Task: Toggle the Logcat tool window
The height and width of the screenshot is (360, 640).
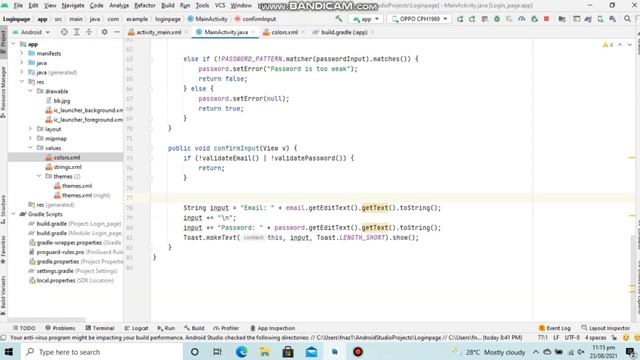Action: pos(136,328)
